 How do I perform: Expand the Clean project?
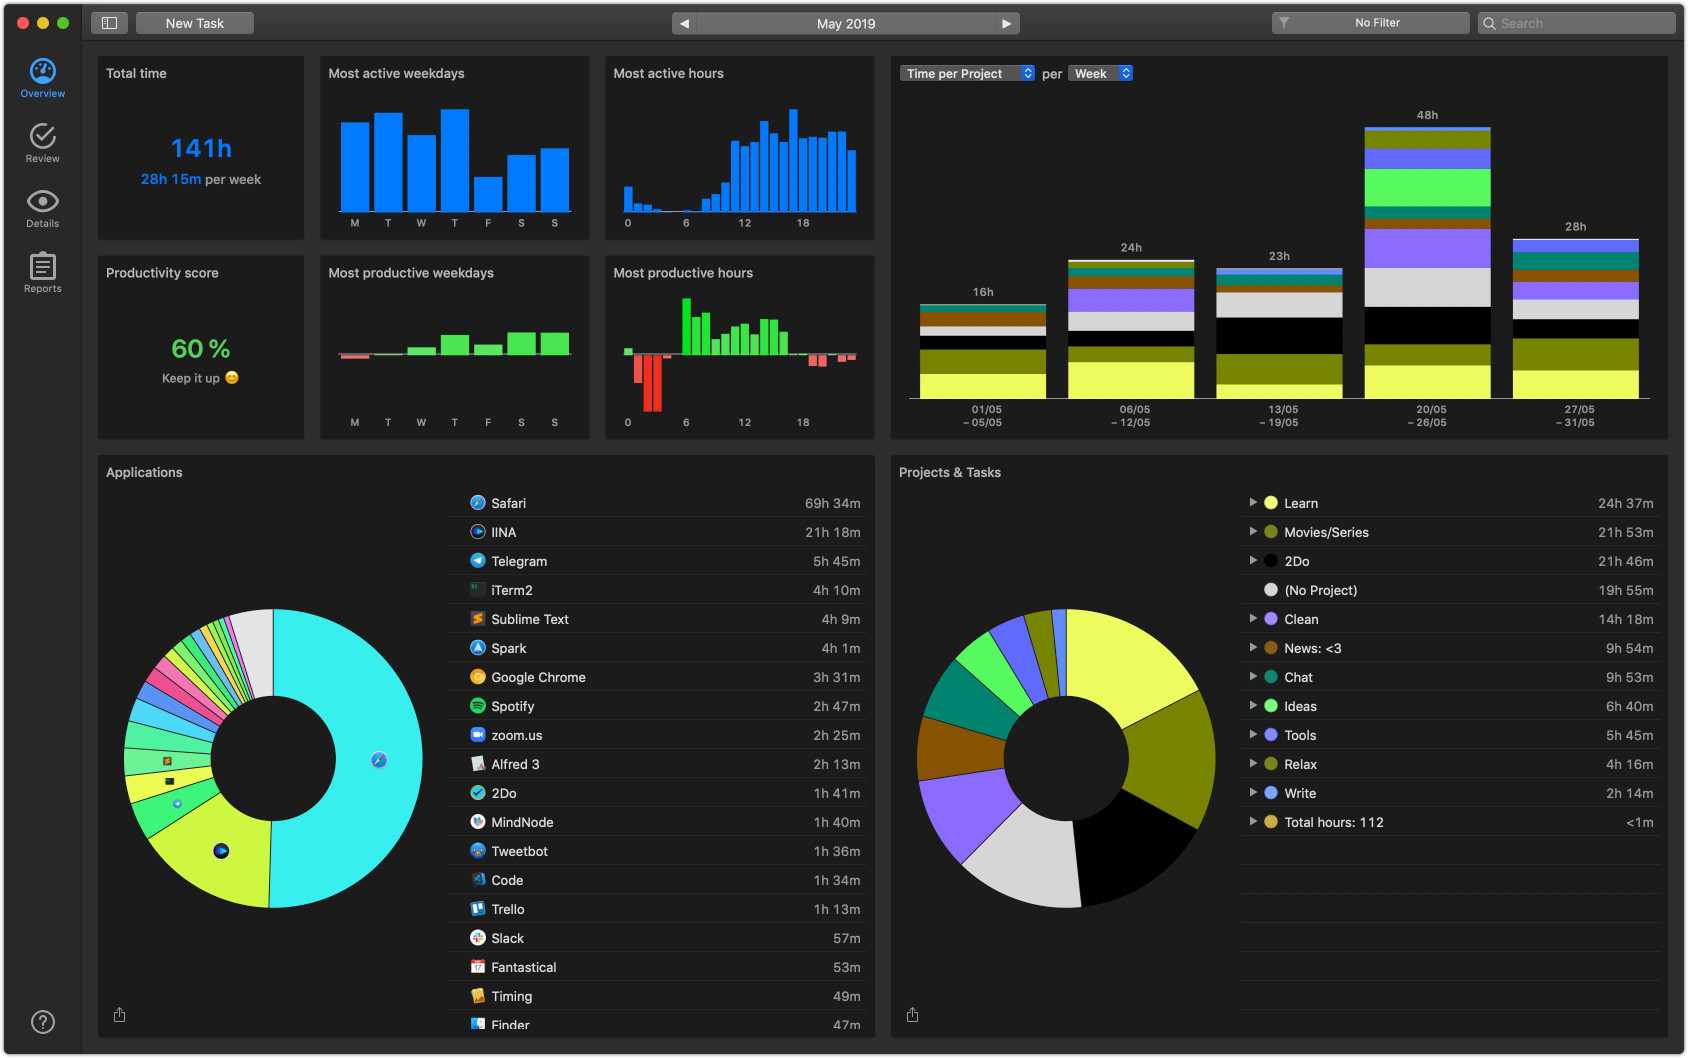[1253, 618]
